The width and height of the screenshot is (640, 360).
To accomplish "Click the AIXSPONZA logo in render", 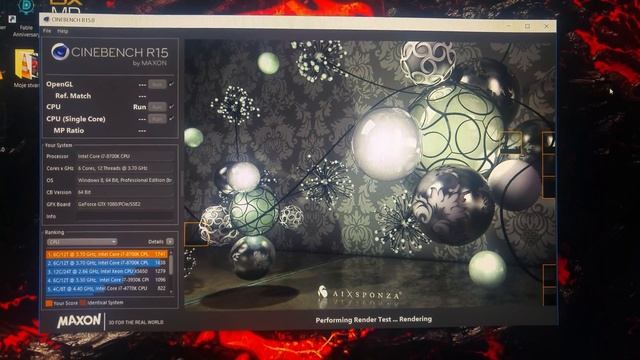I will (360, 293).
